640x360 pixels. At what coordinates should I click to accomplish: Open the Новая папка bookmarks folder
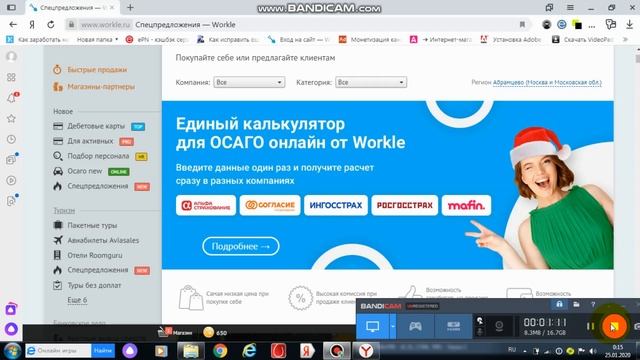pyautogui.click(x=97, y=40)
